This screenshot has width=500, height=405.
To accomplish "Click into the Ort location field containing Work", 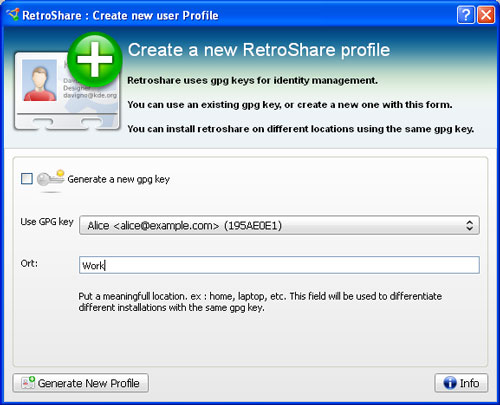I will pos(279,265).
